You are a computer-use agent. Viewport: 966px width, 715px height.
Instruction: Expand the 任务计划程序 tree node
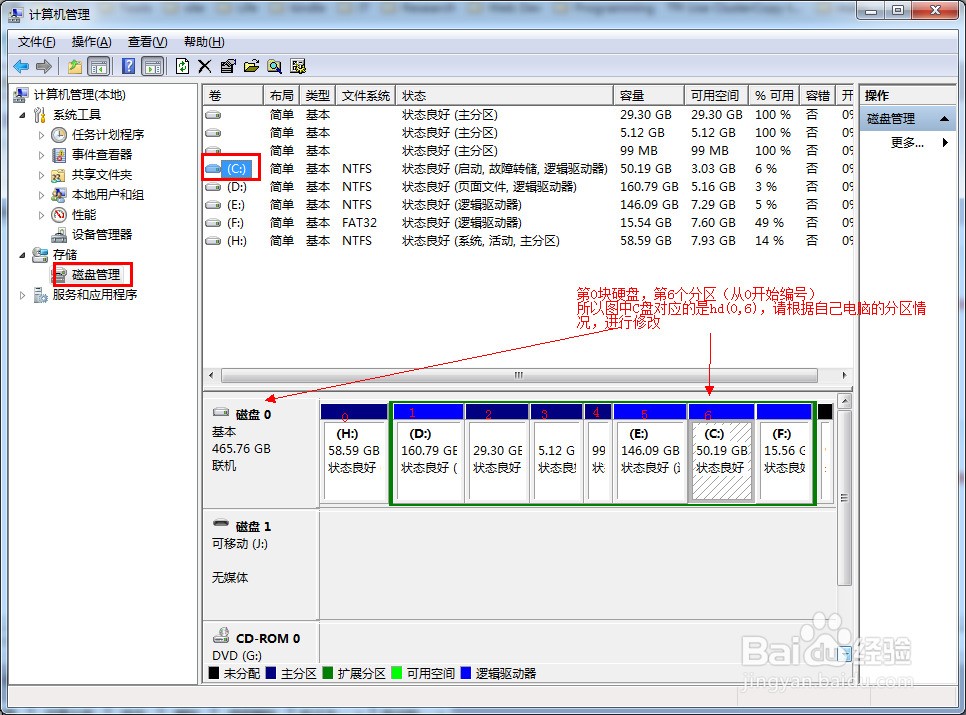click(42, 135)
